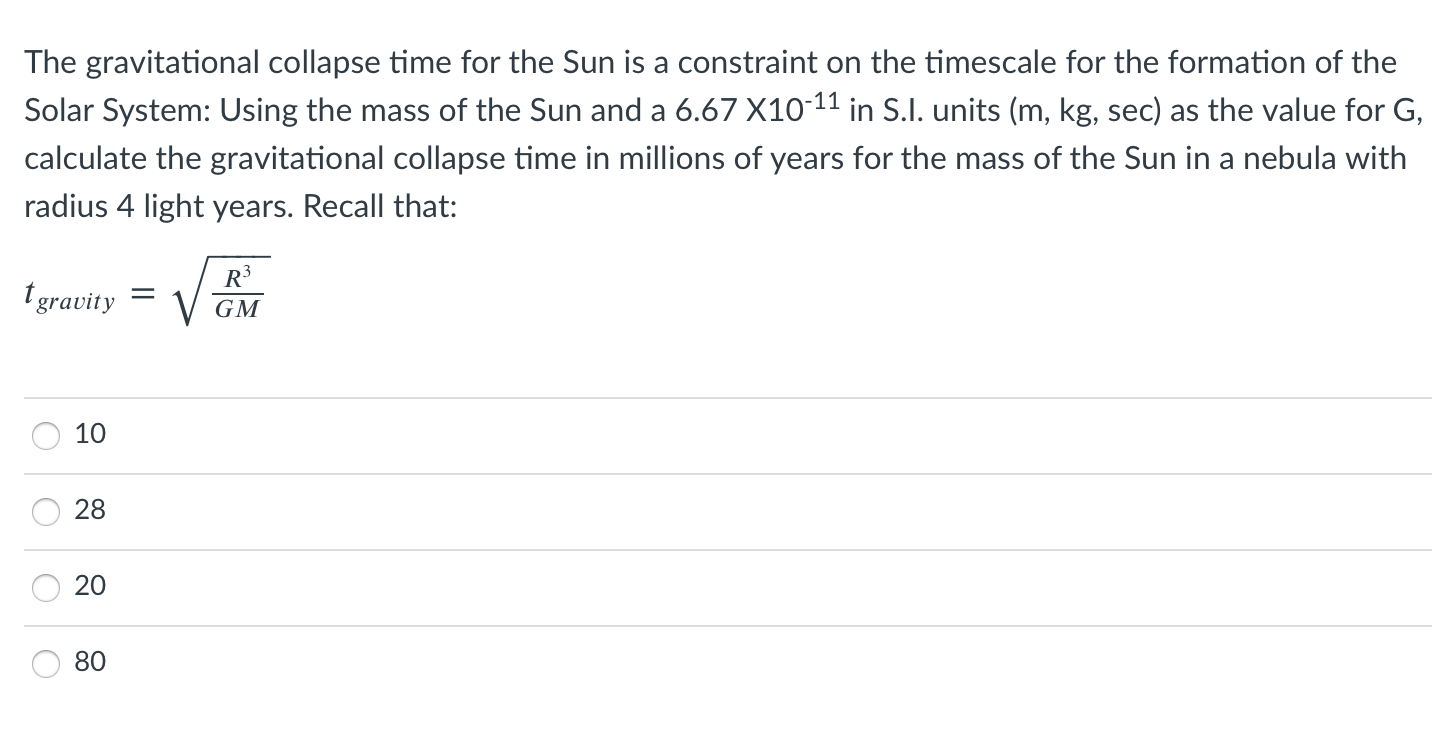
Task: Select the radio button for answer 28
Action: [45, 511]
